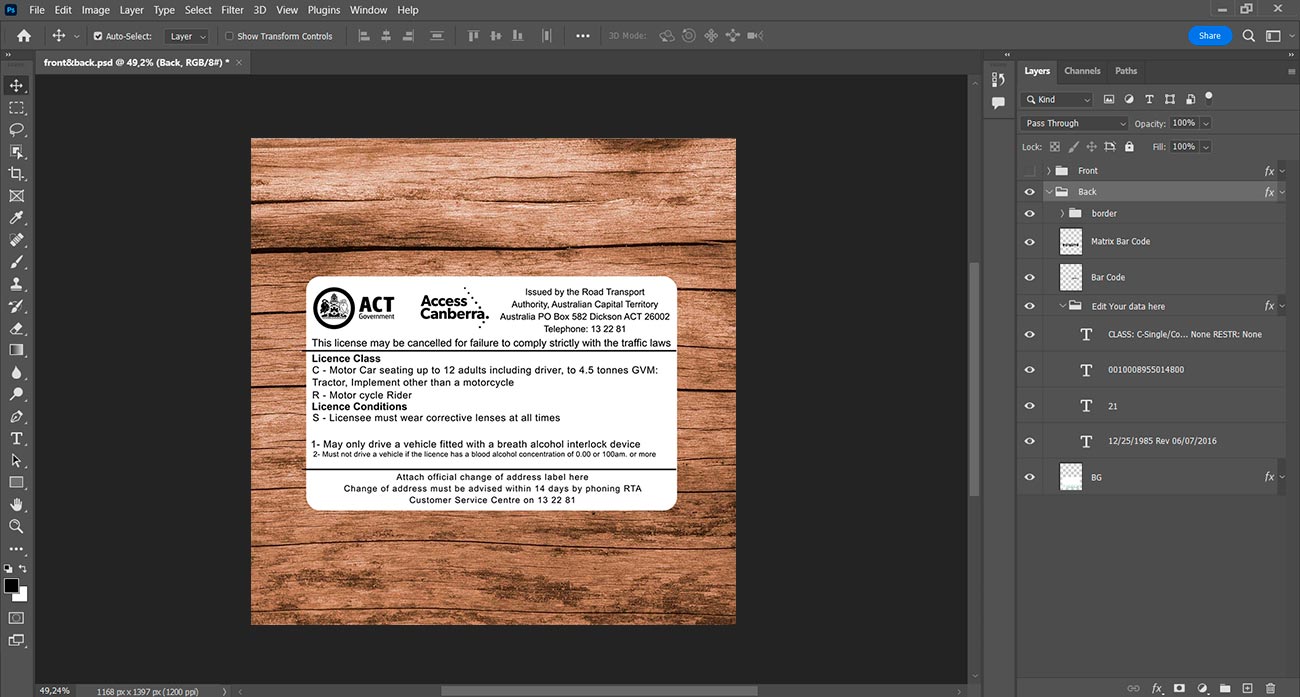Select the Crop tool
The width and height of the screenshot is (1300, 697).
[16, 173]
